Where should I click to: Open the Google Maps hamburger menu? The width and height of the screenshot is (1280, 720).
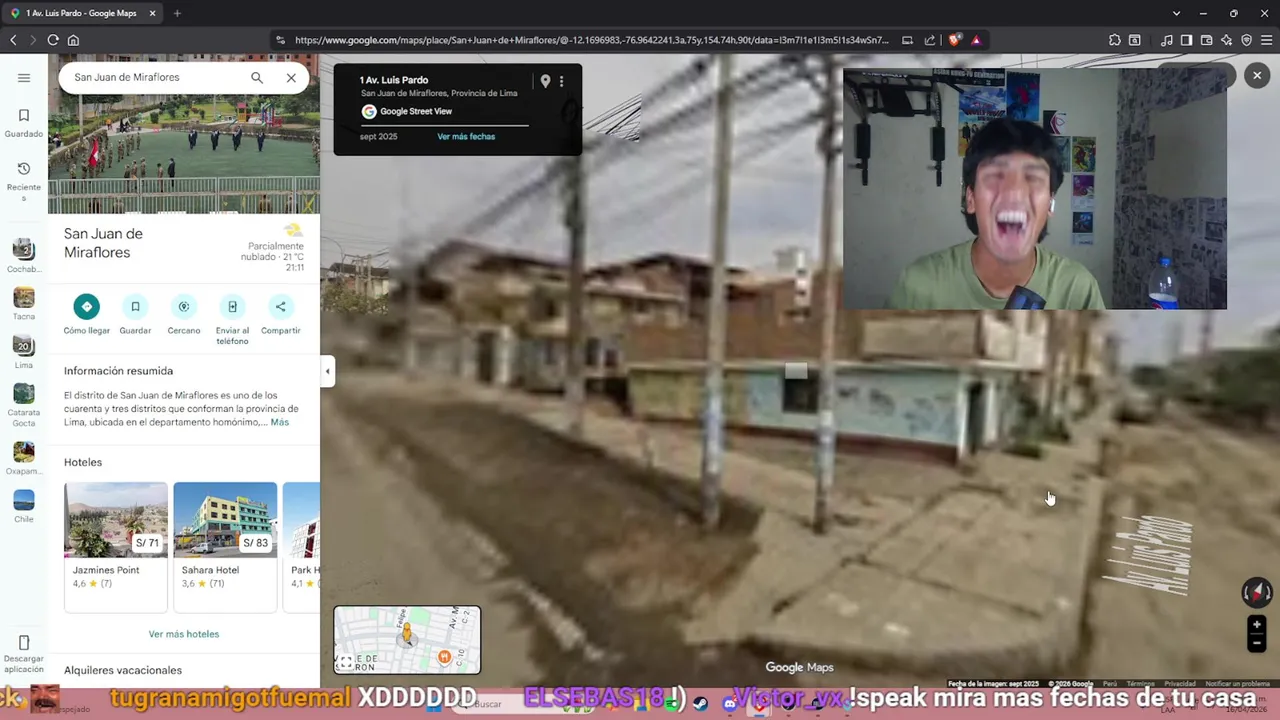24,77
